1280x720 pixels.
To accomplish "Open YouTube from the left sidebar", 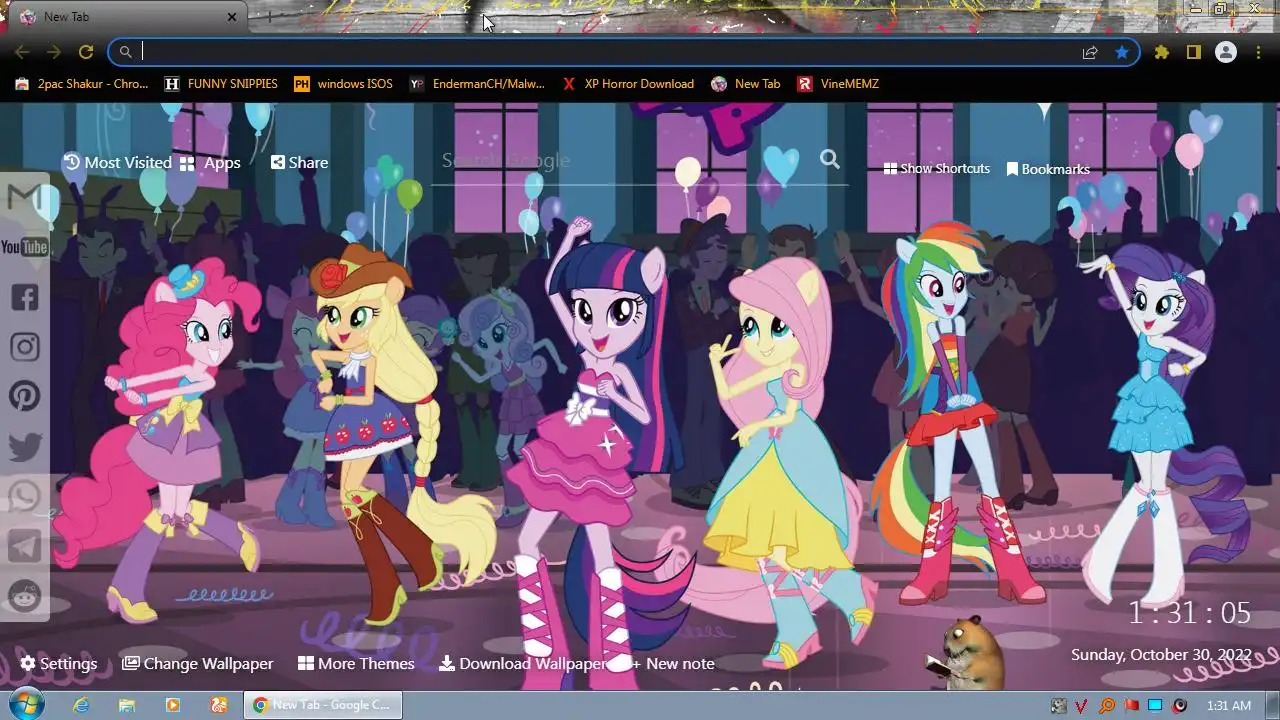I will click(24, 247).
